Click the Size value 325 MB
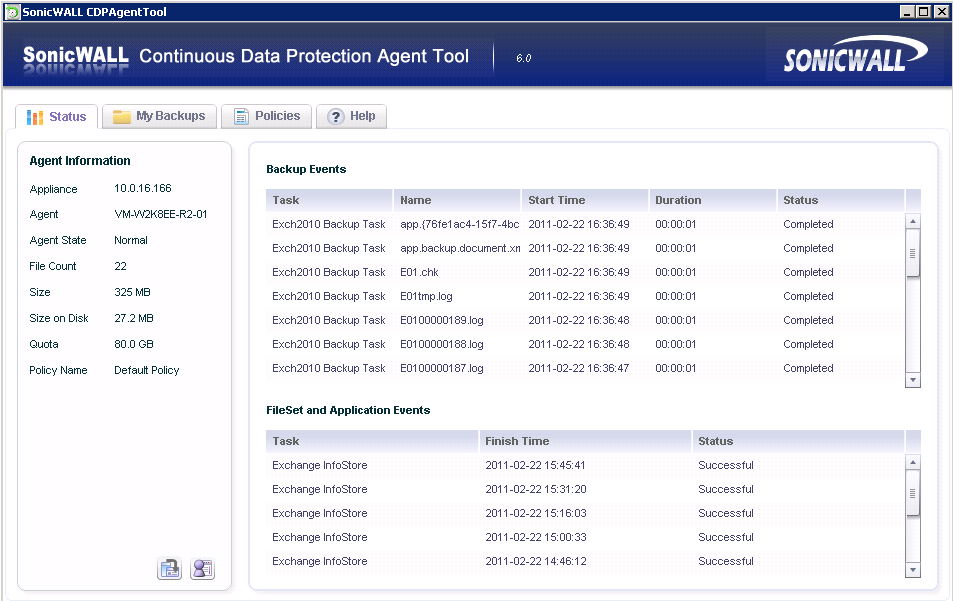 (132, 292)
